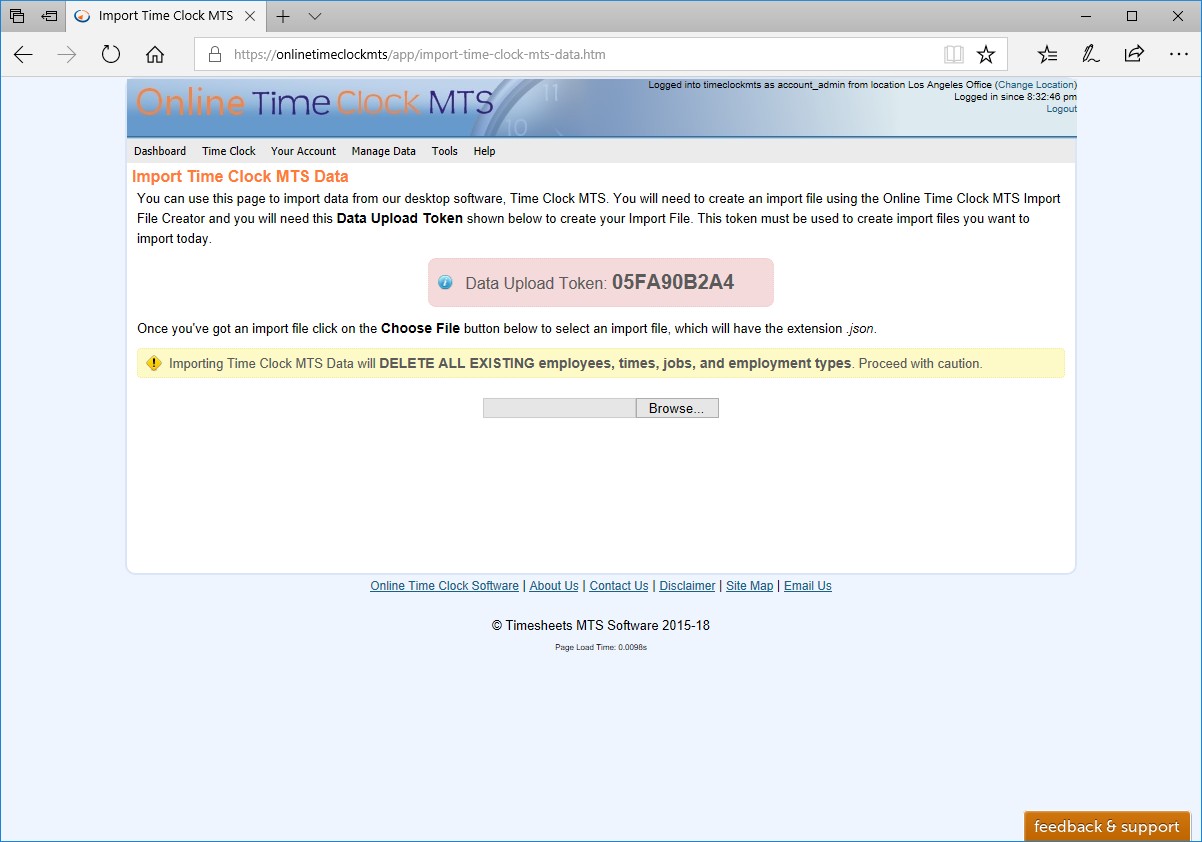This screenshot has width=1202, height=842.
Task: Click the address bar URL
Action: coord(420,54)
